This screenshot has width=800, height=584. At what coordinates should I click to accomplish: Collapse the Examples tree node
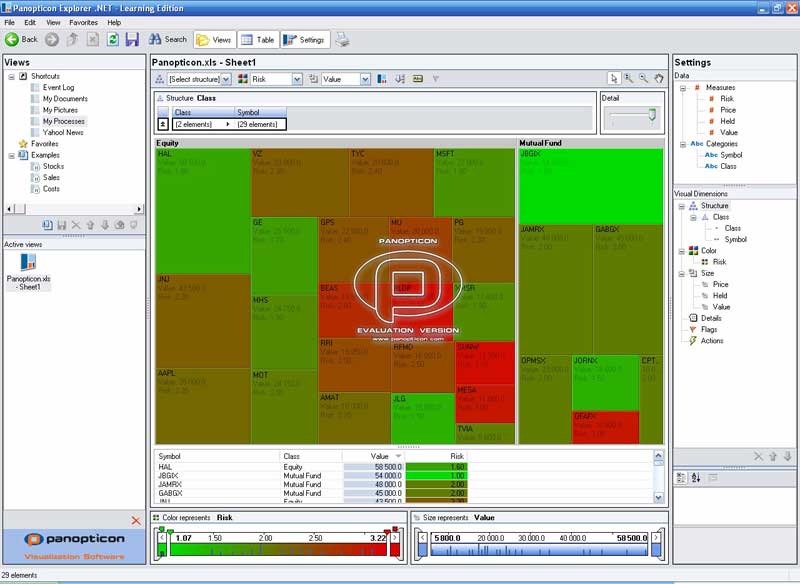click(11, 155)
